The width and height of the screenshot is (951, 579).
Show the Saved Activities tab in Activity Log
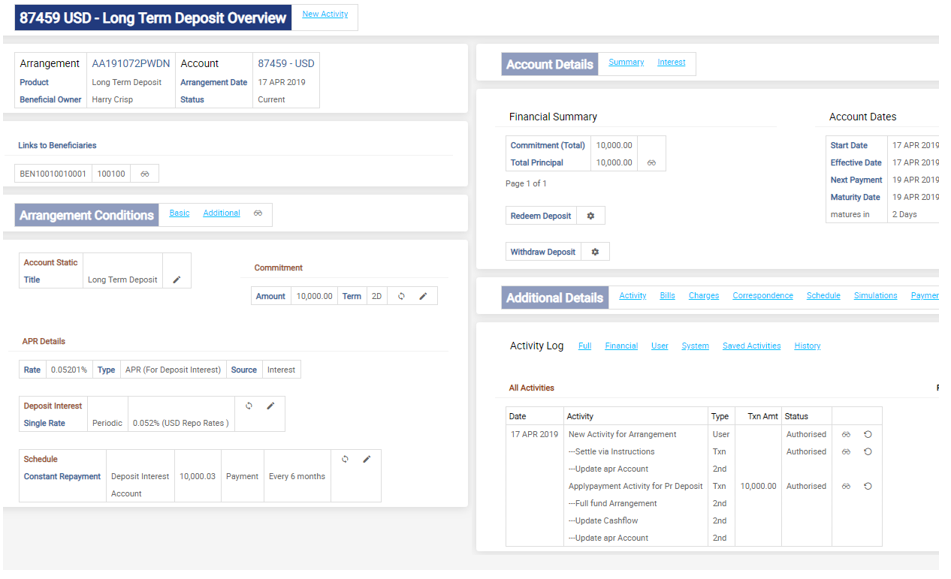click(x=751, y=346)
